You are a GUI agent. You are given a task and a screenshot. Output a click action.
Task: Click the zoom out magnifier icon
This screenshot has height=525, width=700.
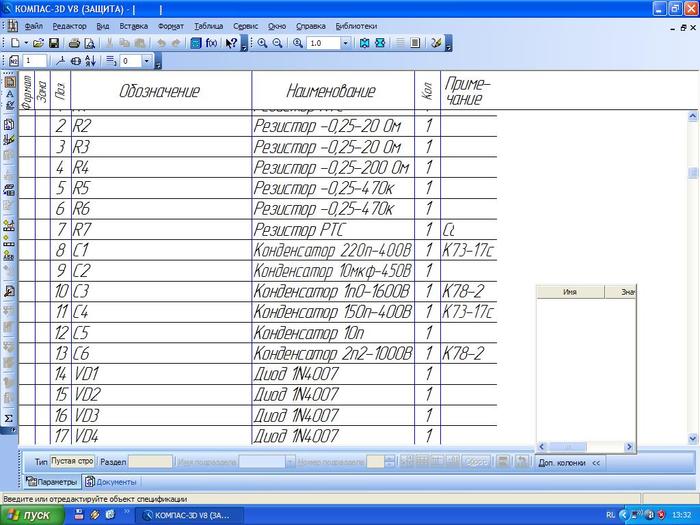point(278,44)
